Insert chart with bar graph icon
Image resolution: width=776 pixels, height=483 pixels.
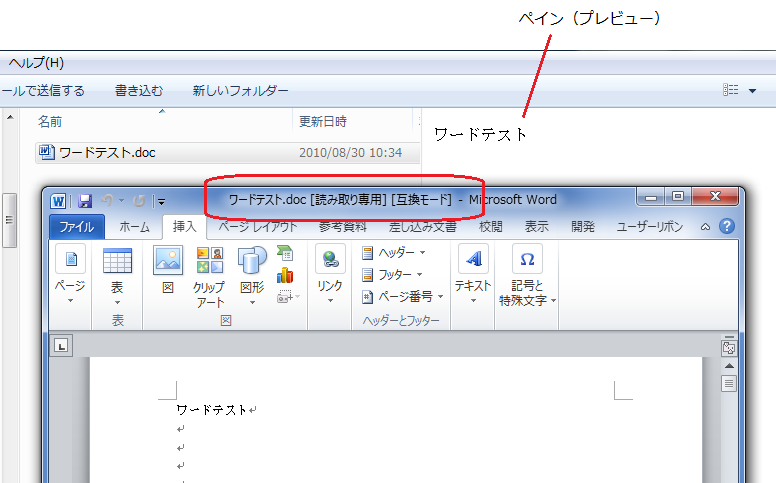[285, 275]
